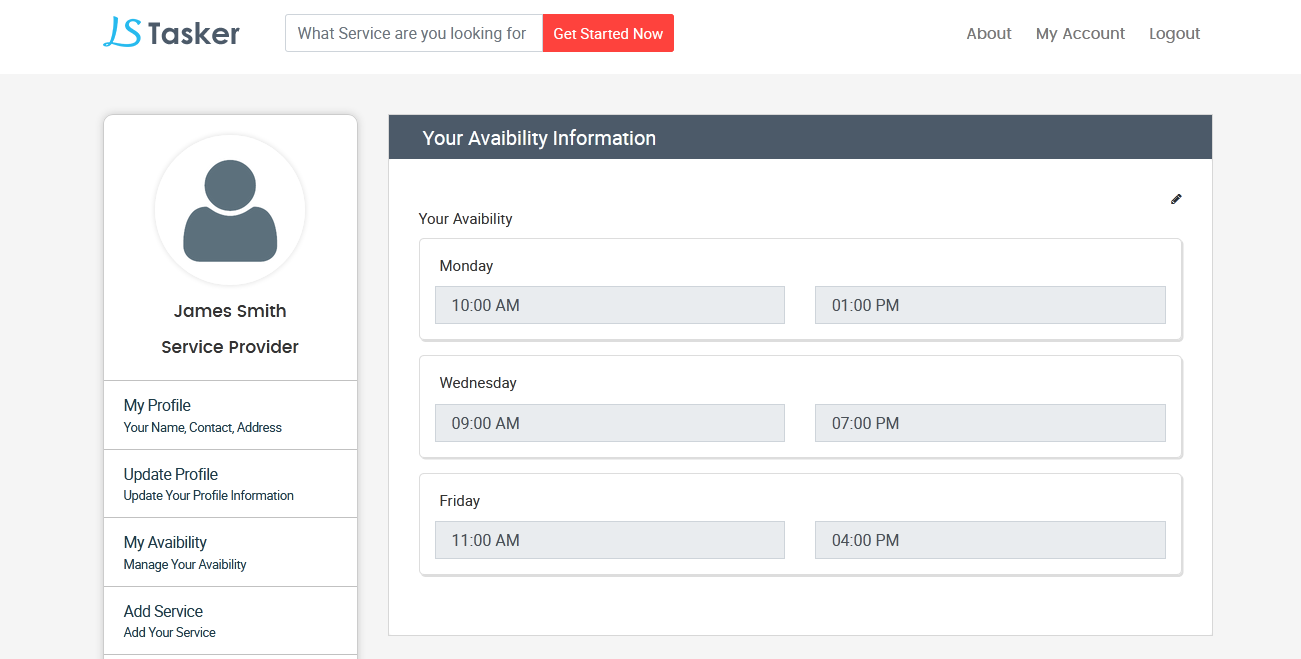Viewport: 1301px width, 659px height.
Task: Click the James Smith name heading
Action: [x=230, y=311]
